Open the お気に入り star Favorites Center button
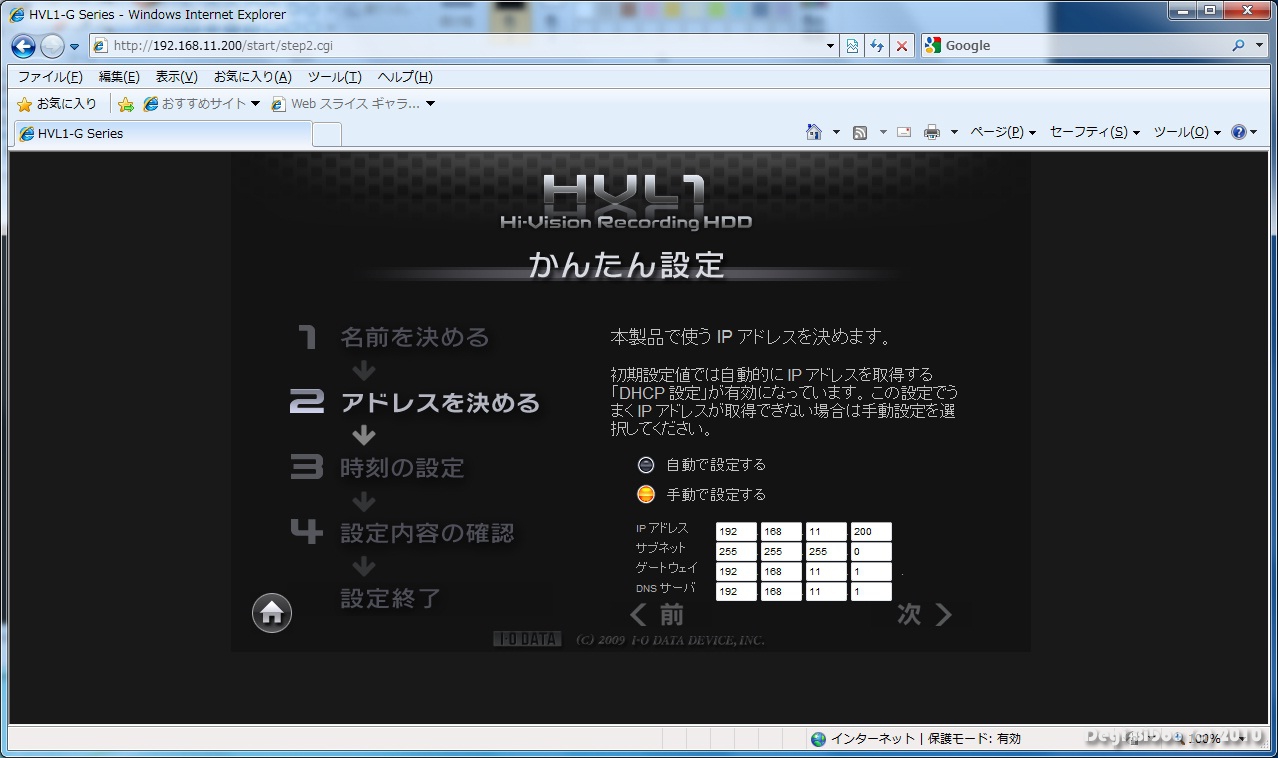The height and width of the screenshot is (758, 1278). coord(57,103)
